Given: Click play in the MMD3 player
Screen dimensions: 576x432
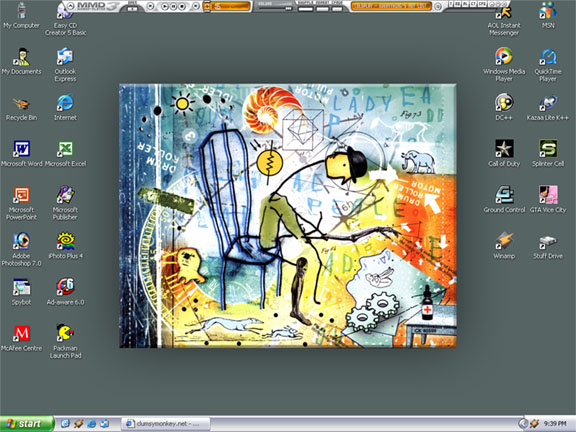Looking at the screenshot, I should [165, 6].
